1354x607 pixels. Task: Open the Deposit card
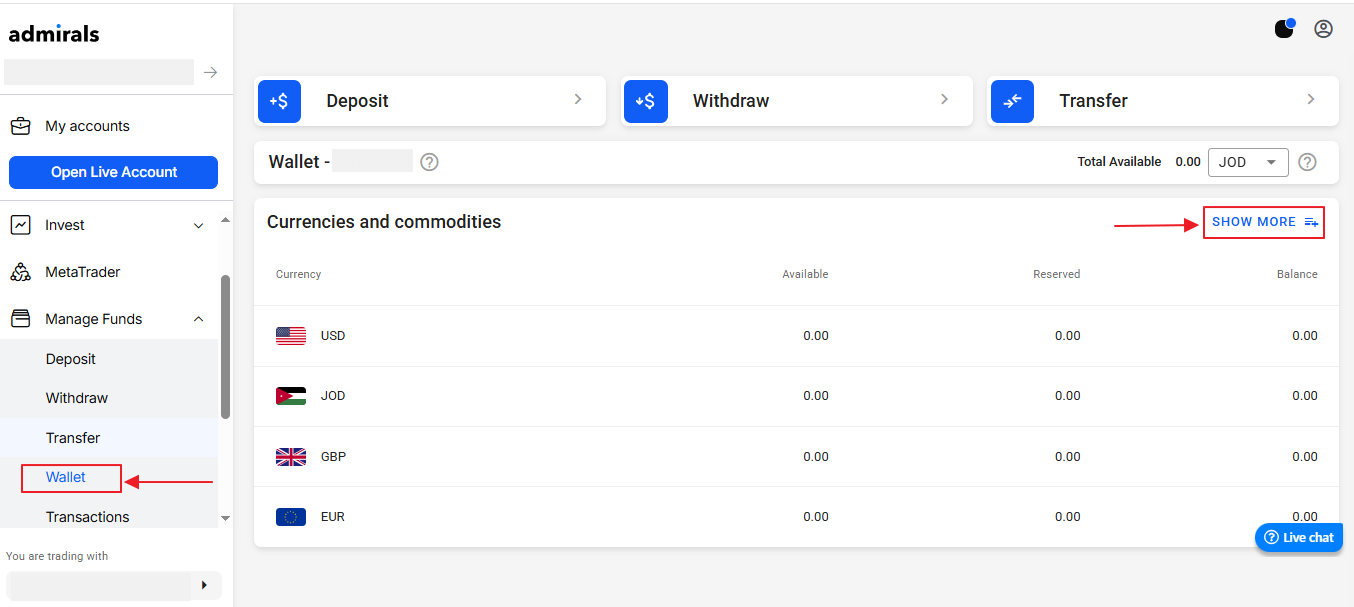pyautogui.click(x=430, y=101)
